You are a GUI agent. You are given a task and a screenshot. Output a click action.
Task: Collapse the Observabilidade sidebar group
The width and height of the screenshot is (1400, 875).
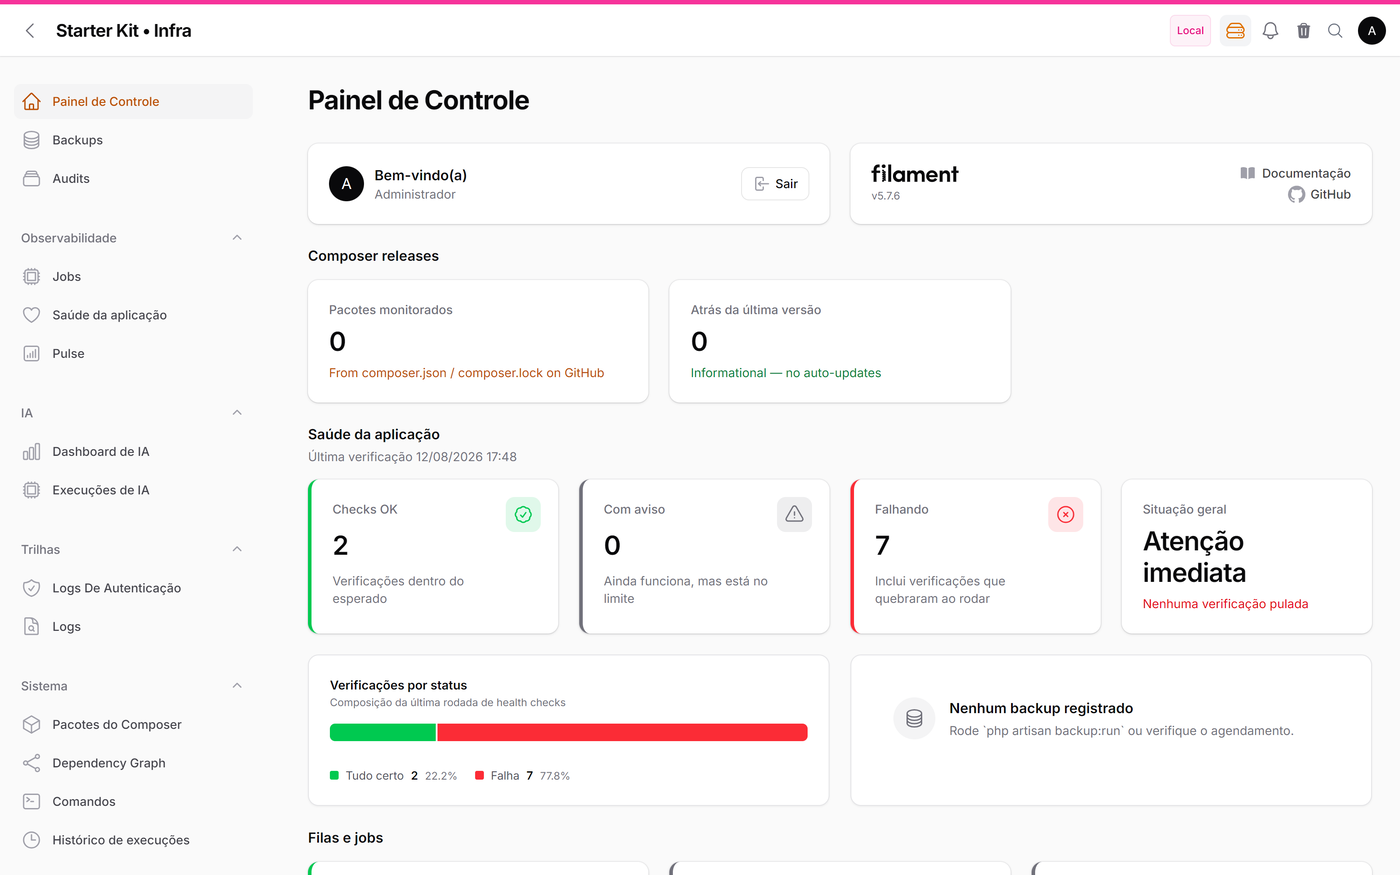click(237, 238)
